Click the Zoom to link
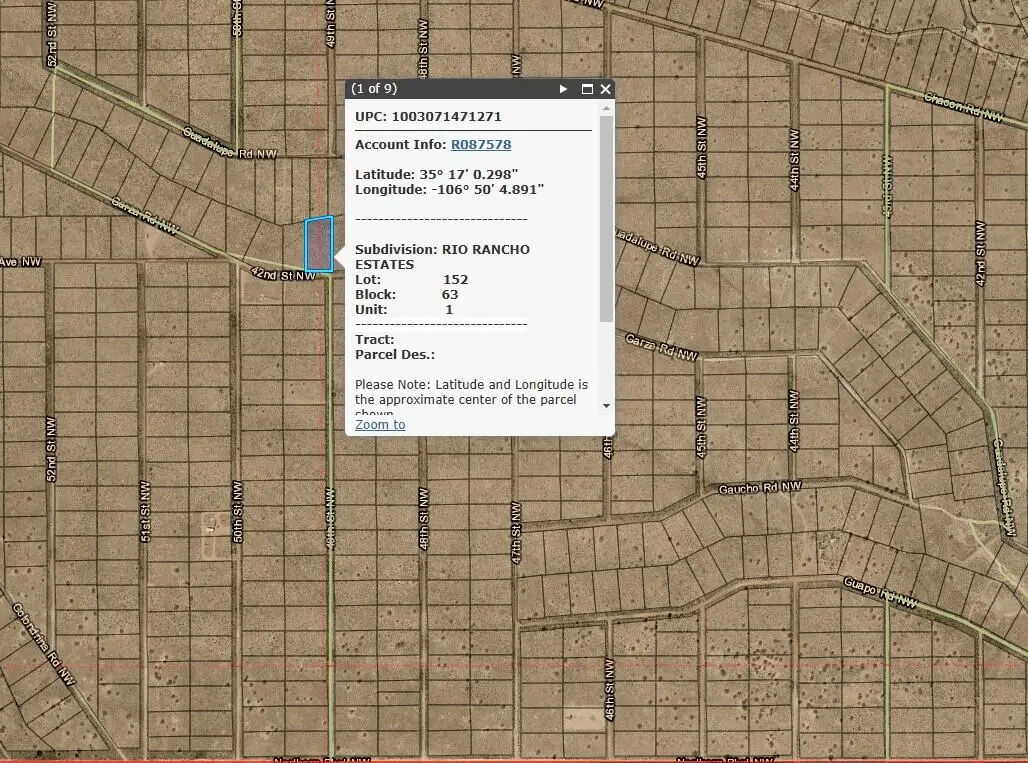Screen dimensions: 1028x763 (379, 424)
